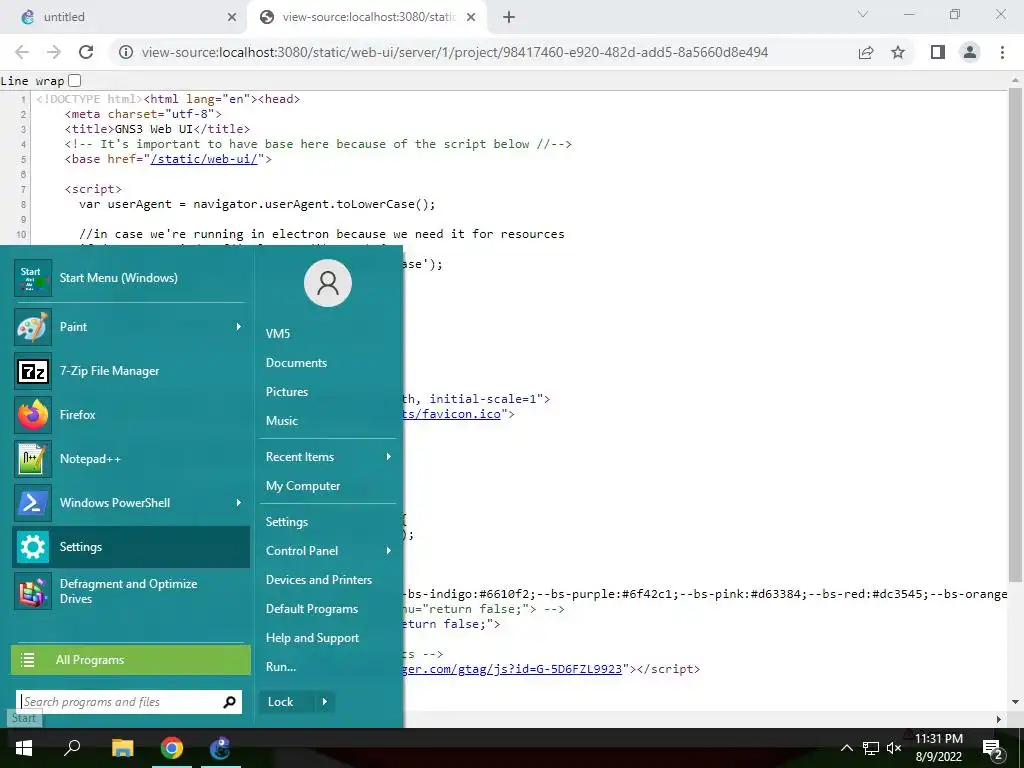Viewport: 1024px width, 768px height.
Task: View site information icon
Action: tap(126, 52)
